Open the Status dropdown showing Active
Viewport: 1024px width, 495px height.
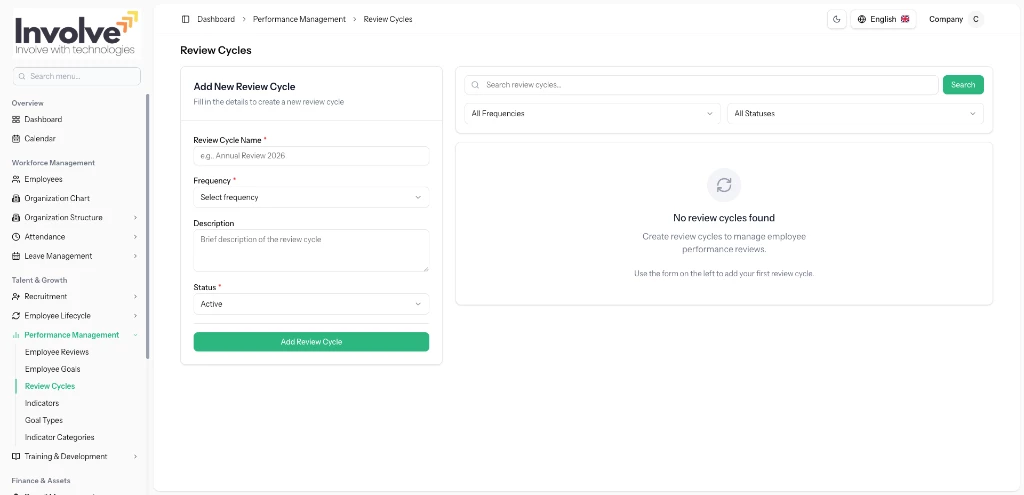pos(311,304)
